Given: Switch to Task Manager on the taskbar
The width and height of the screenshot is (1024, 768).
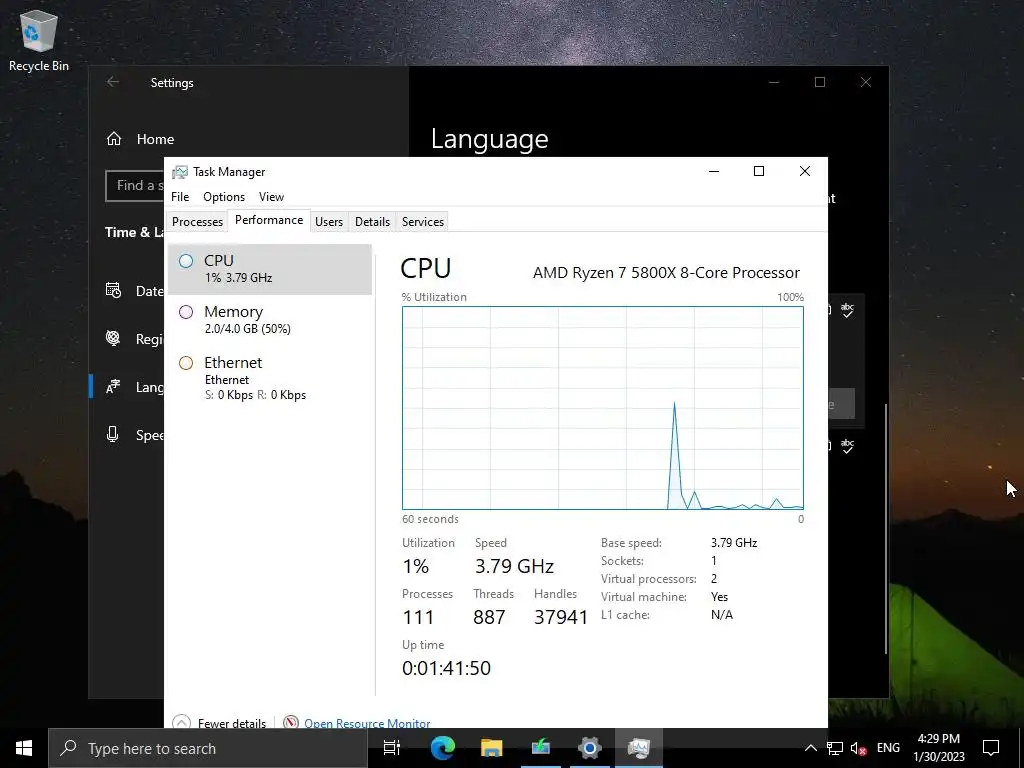Looking at the screenshot, I should [639, 748].
